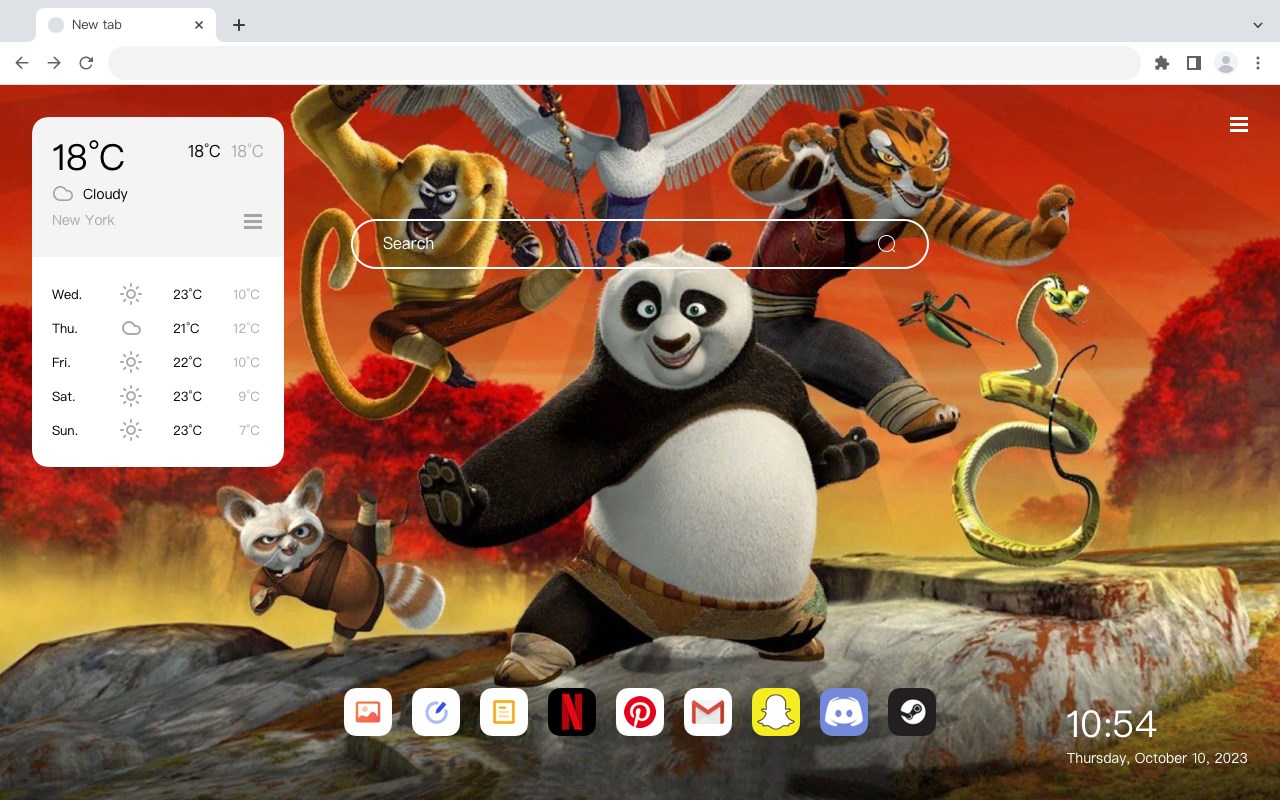Click into the Search field
The height and width of the screenshot is (800, 1280).
(x=640, y=244)
